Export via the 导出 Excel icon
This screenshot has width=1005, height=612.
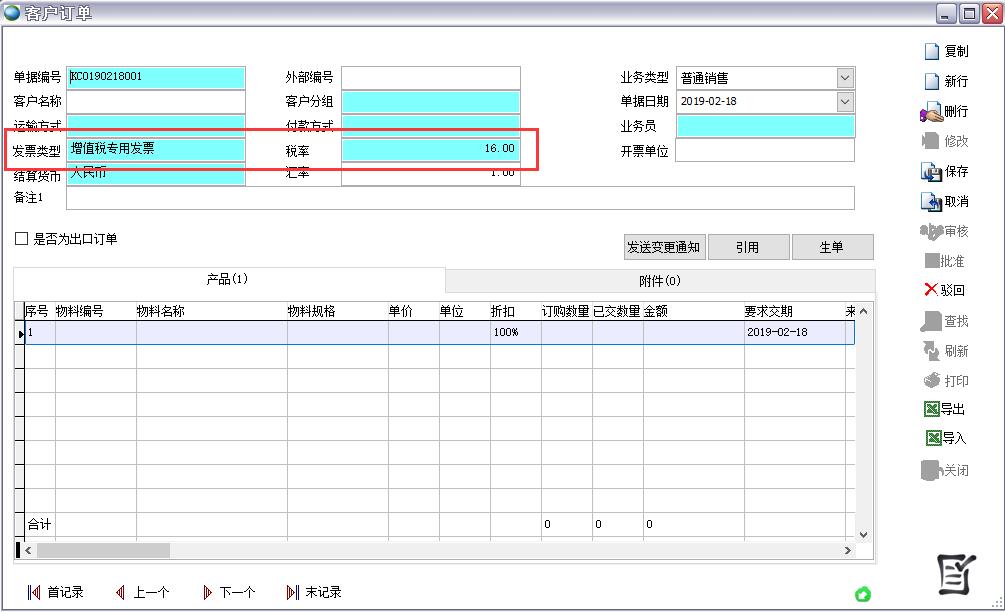click(932, 409)
